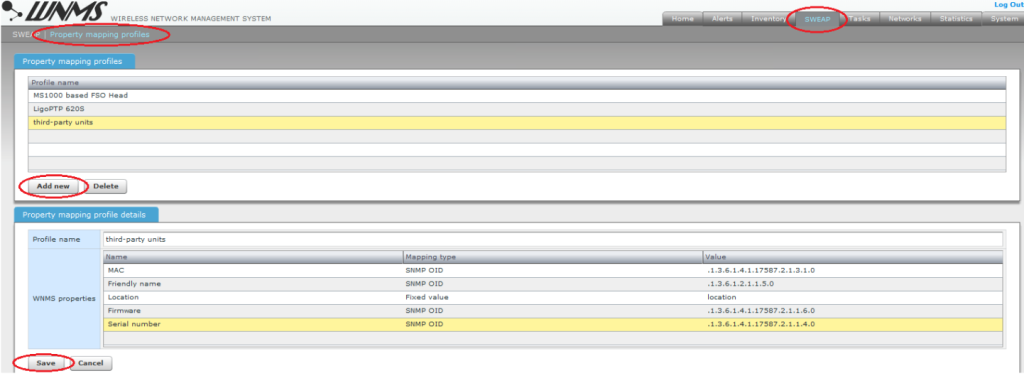The image size is (1024, 376).
Task: Select the Location property row
Action: point(552,297)
